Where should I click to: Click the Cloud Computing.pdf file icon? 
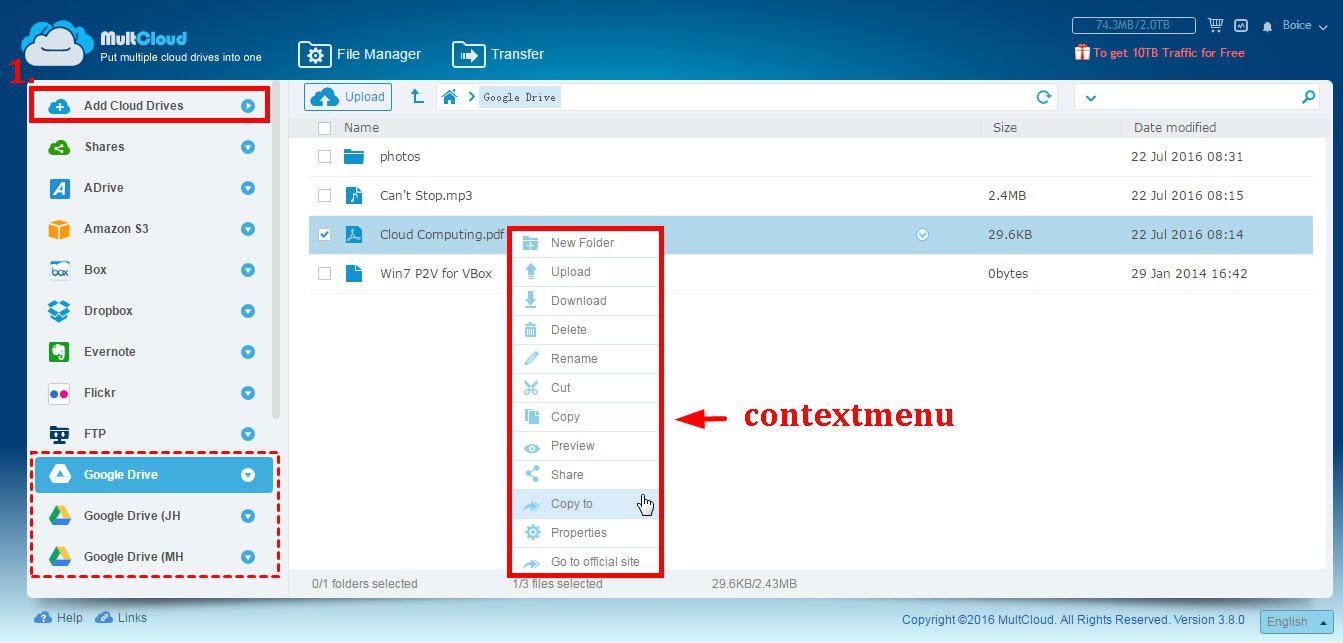354,234
